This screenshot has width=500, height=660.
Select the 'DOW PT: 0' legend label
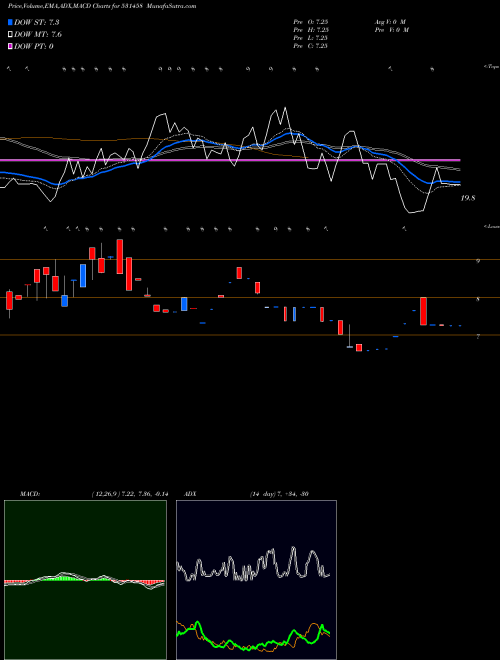coord(34,46)
